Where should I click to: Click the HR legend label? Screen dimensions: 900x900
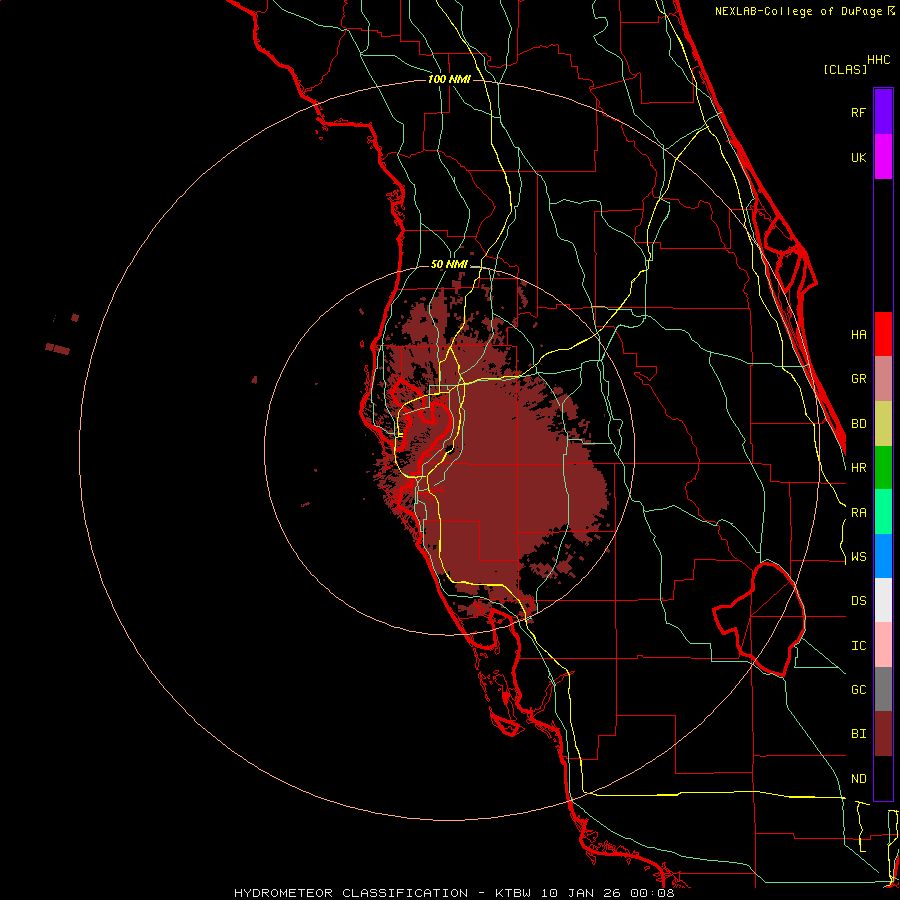[858, 468]
